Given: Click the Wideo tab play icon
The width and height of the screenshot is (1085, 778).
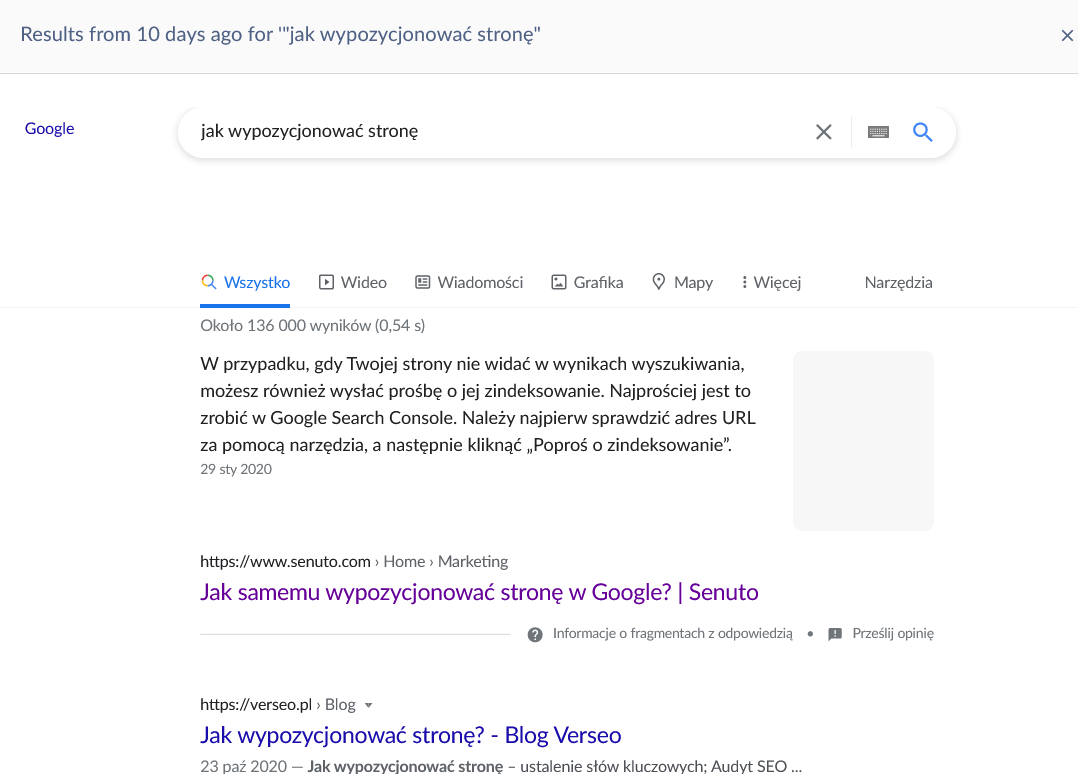Looking at the screenshot, I should coord(326,282).
